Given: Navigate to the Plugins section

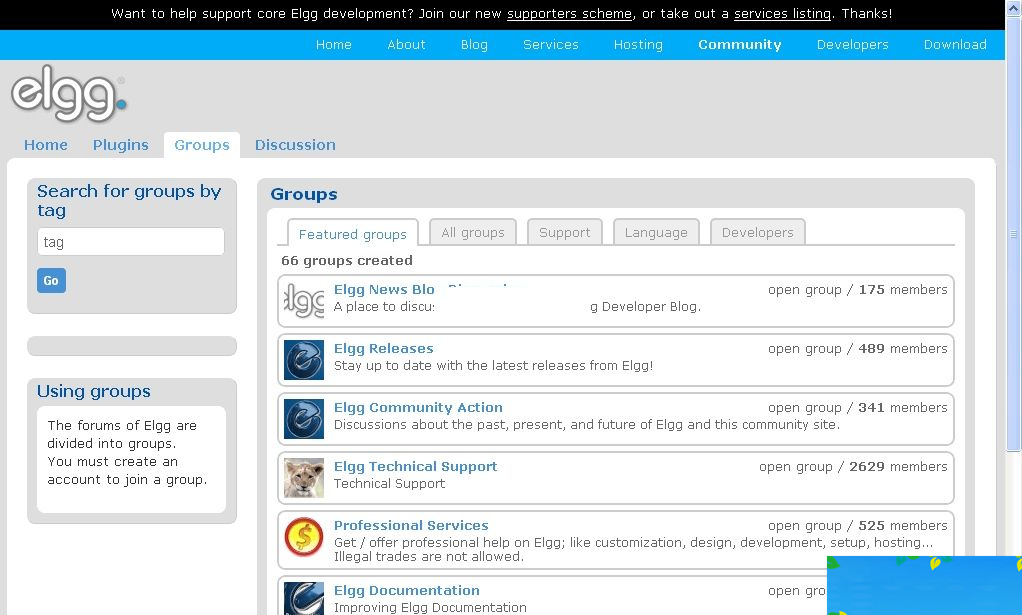Looking at the screenshot, I should (120, 144).
